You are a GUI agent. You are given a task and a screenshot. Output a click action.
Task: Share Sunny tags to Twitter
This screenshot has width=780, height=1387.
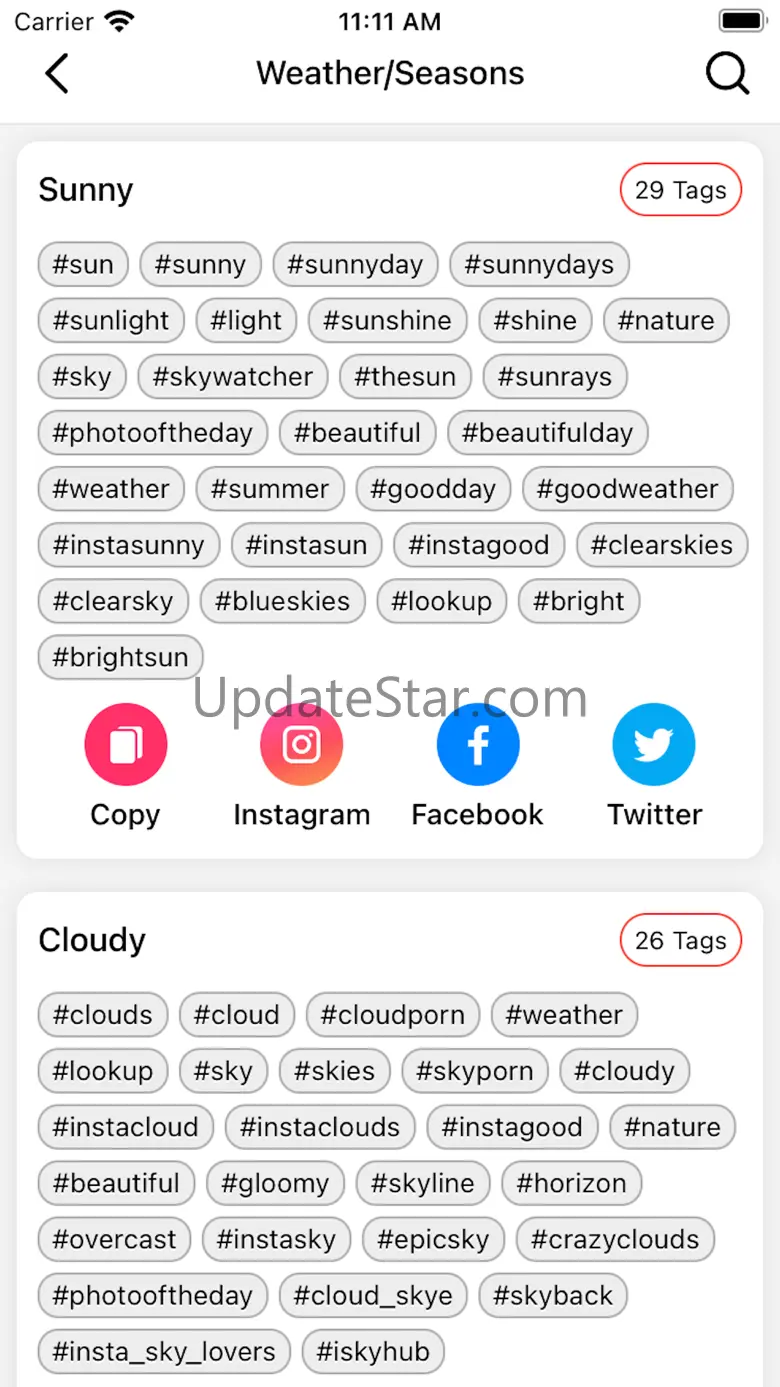tap(654, 745)
